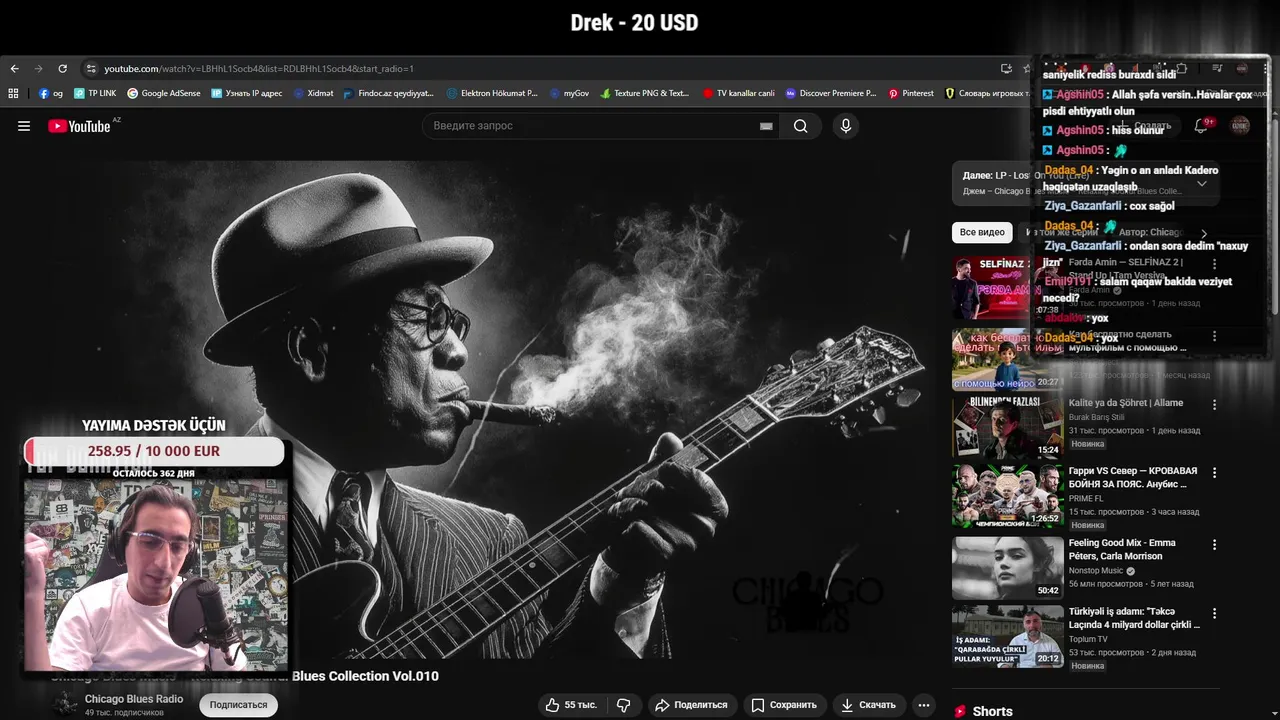Open the Toplum TV channel link
1280x720 pixels.
1088,639
